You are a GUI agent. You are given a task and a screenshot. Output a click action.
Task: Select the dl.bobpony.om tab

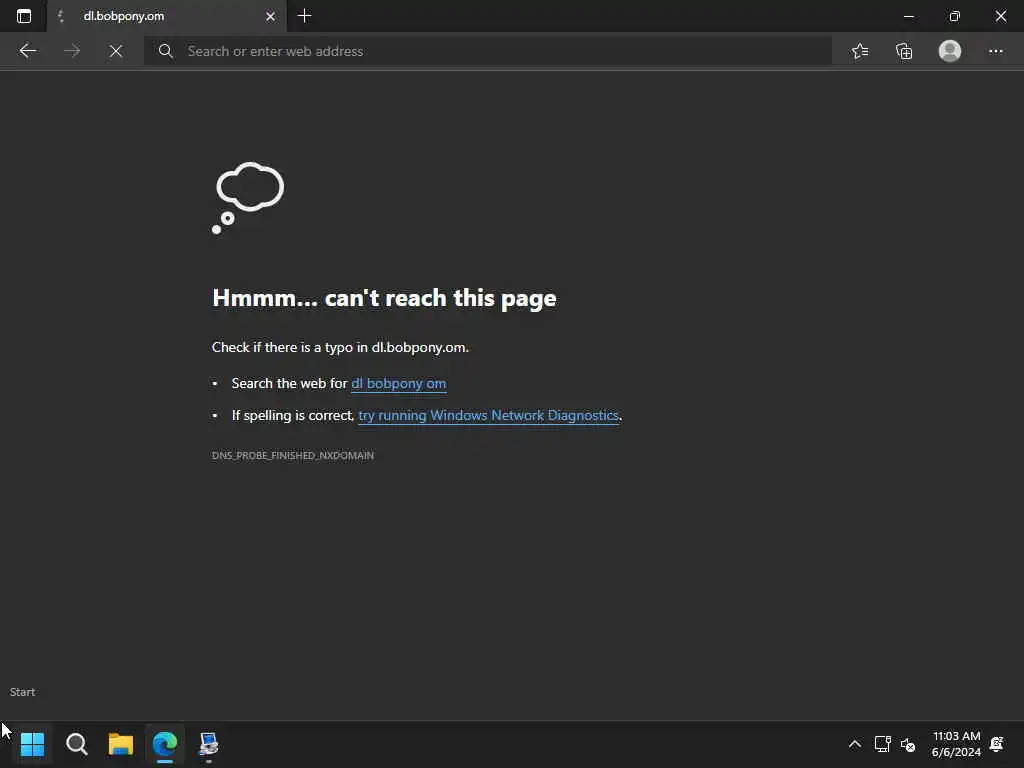167,16
